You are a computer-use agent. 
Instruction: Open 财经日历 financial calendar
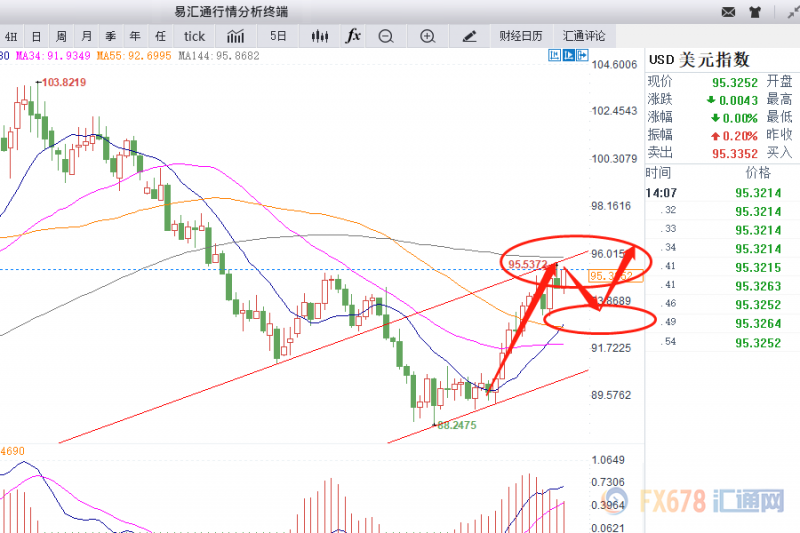coord(521,36)
